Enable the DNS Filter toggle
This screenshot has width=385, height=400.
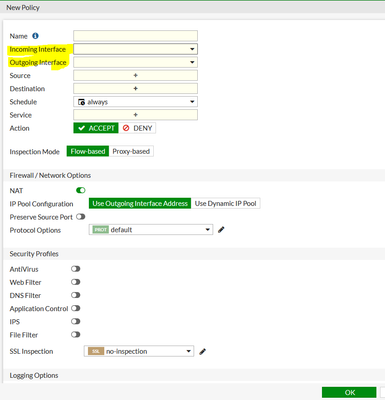pos(76,295)
